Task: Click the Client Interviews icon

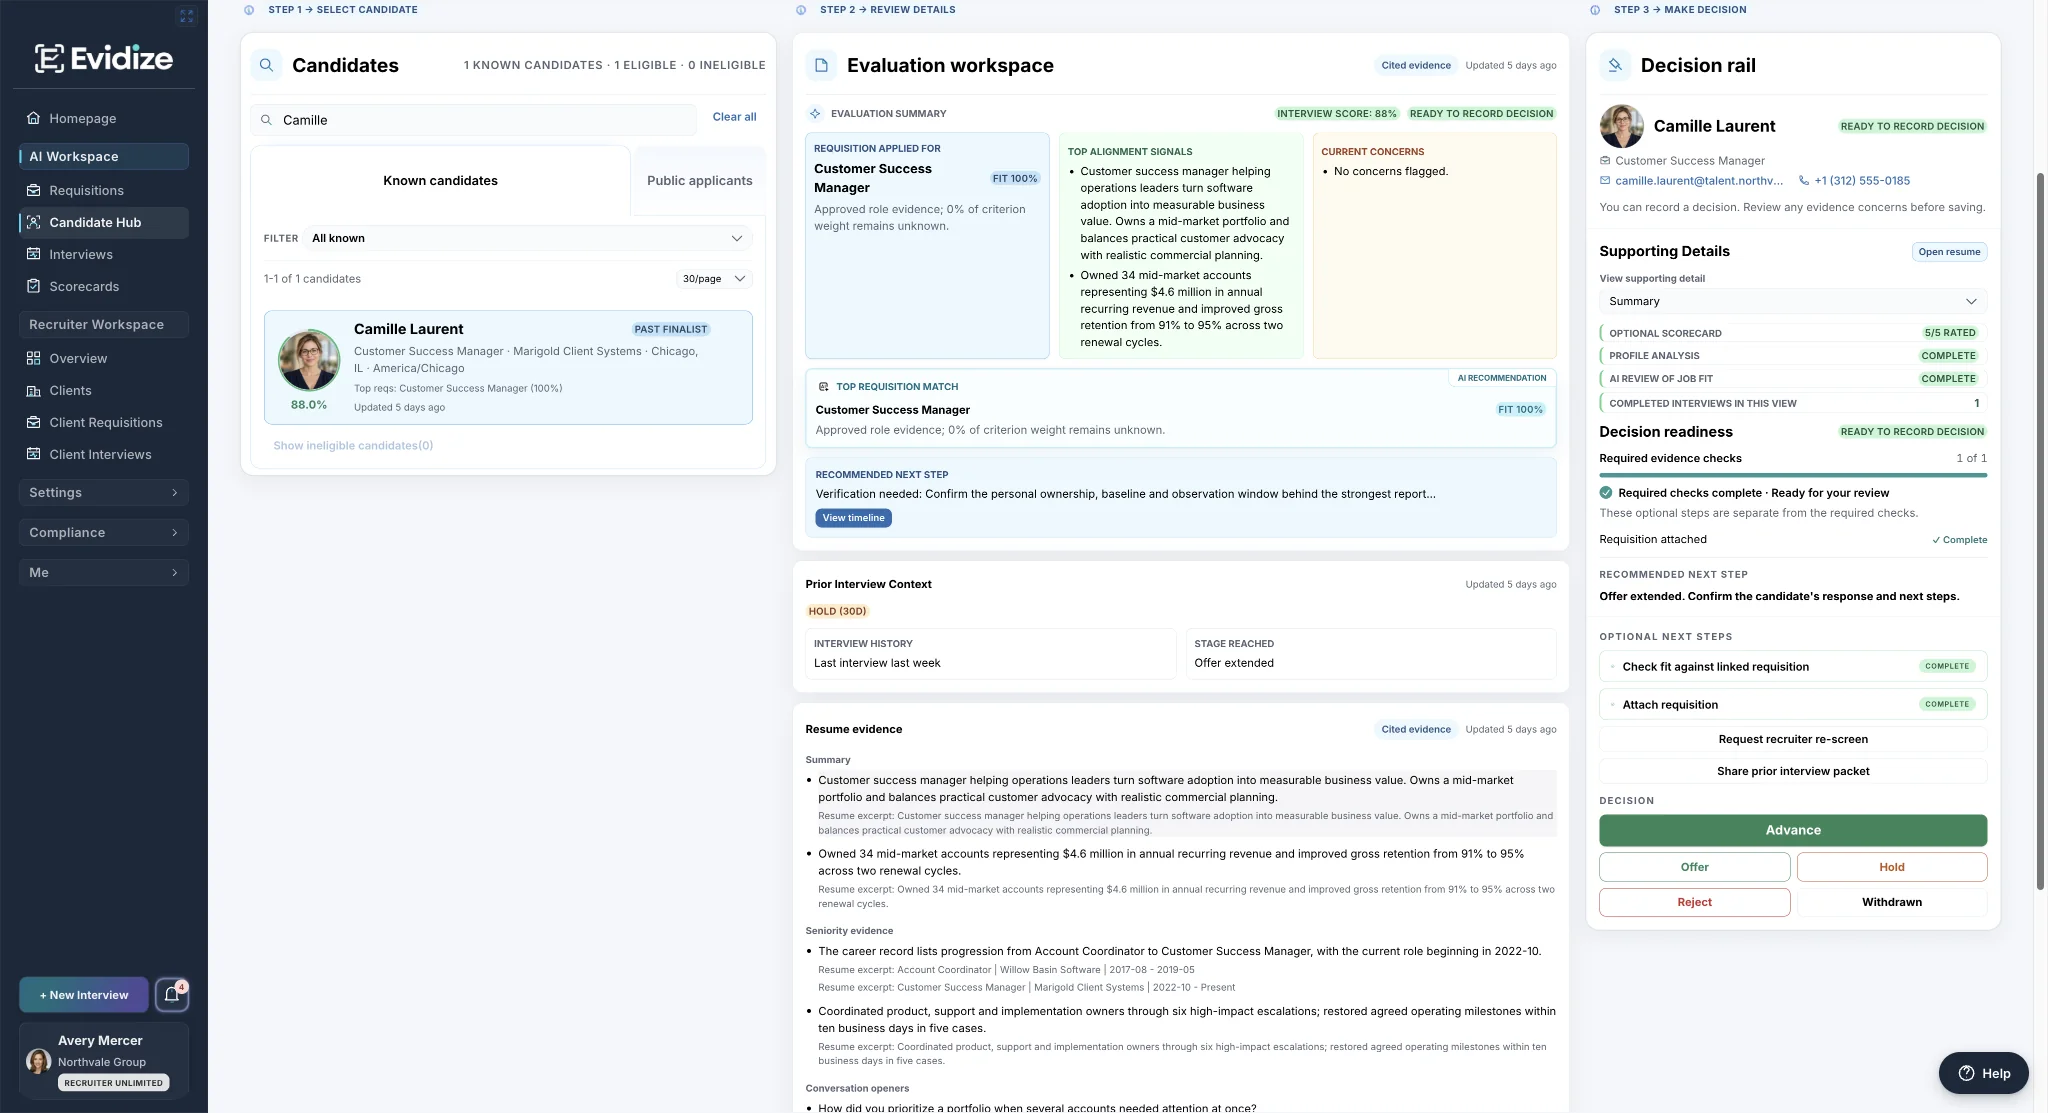Action: (x=33, y=454)
